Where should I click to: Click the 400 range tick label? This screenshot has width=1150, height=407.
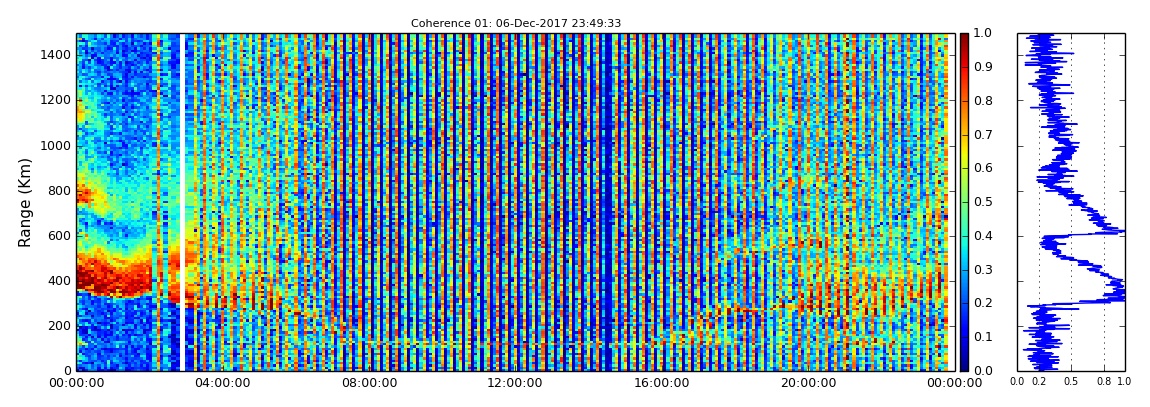[59, 281]
